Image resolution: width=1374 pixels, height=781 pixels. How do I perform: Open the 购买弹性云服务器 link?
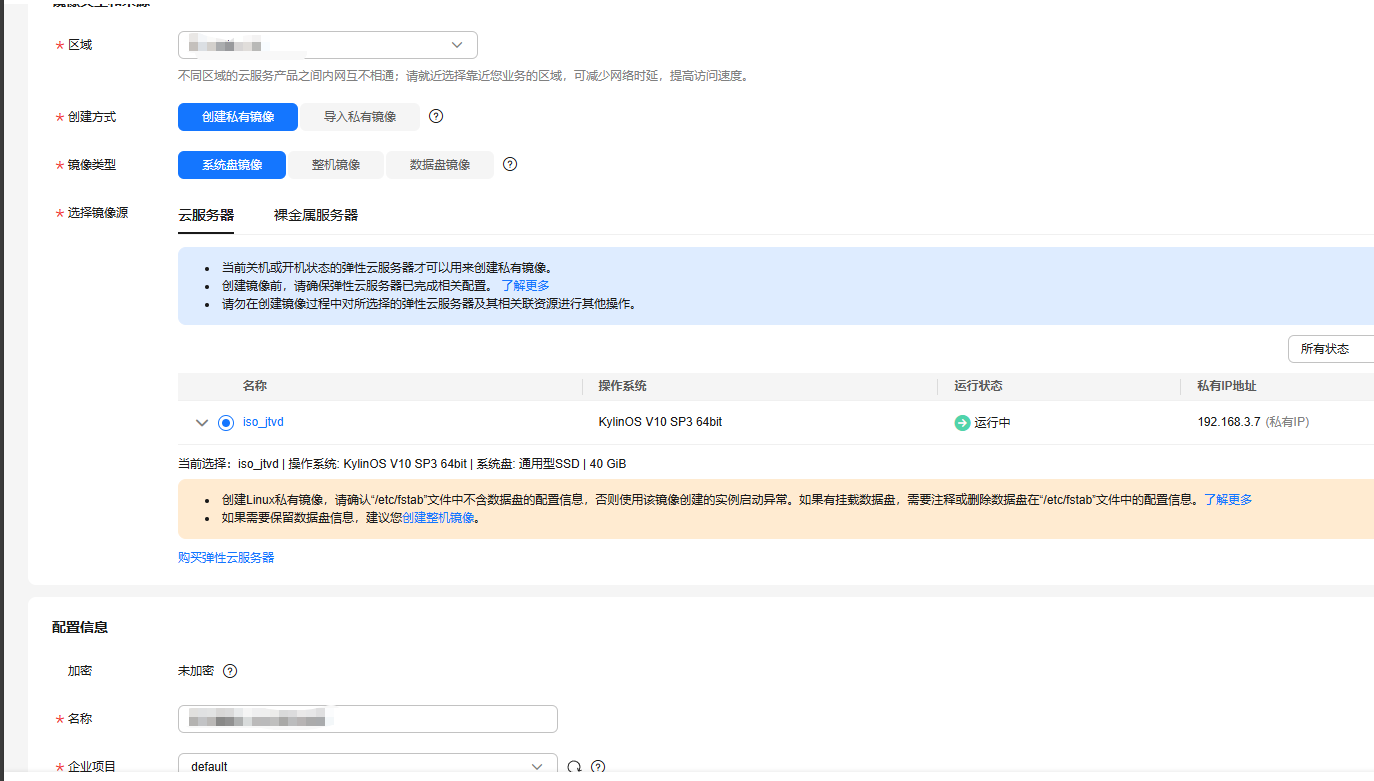coord(226,557)
